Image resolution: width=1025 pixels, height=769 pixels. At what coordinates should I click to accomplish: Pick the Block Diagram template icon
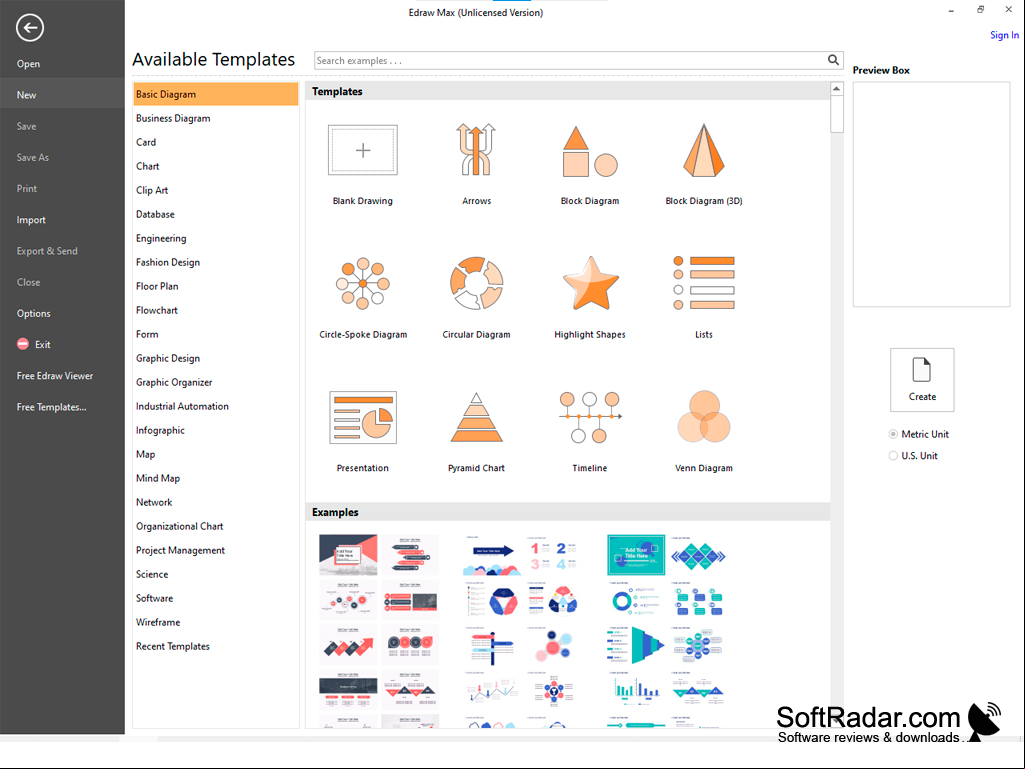(x=590, y=151)
